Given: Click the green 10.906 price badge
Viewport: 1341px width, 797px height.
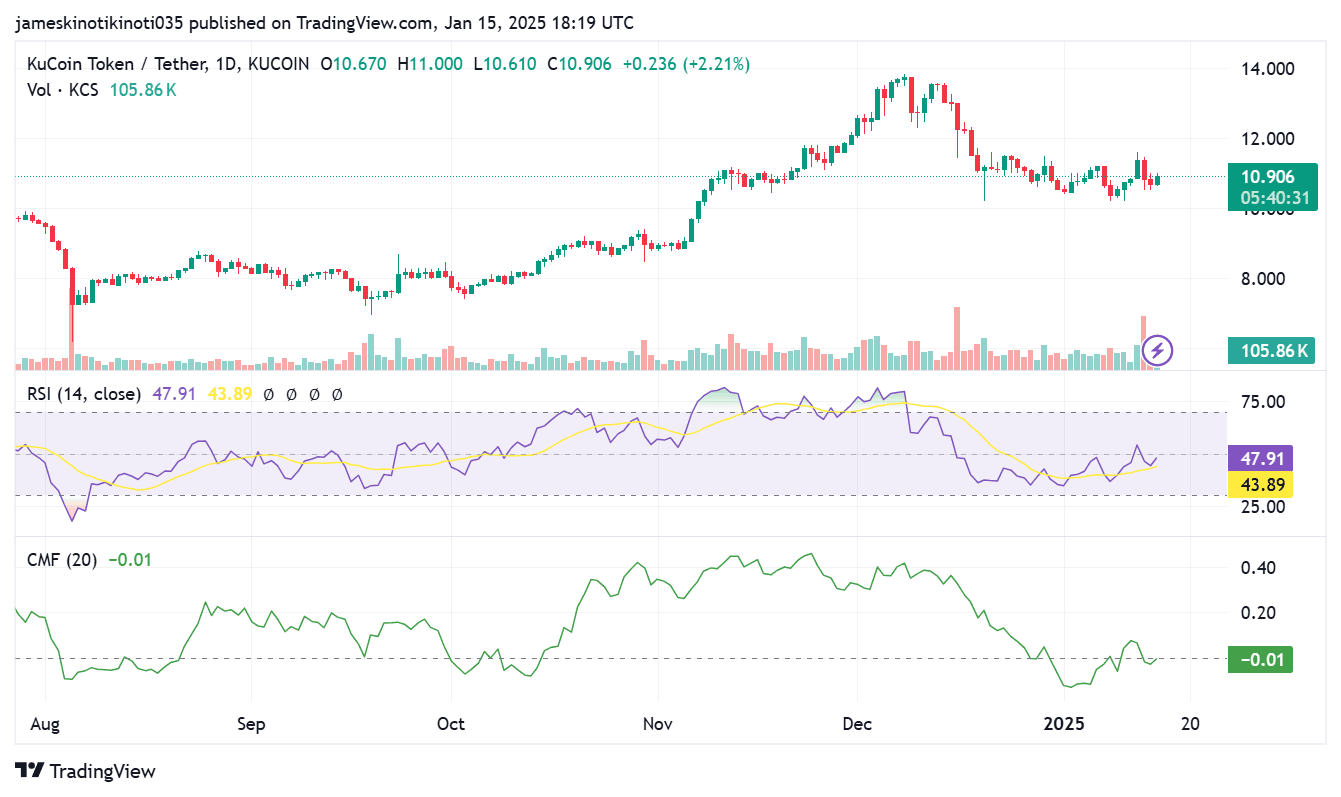Looking at the screenshot, I should (1271, 176).
